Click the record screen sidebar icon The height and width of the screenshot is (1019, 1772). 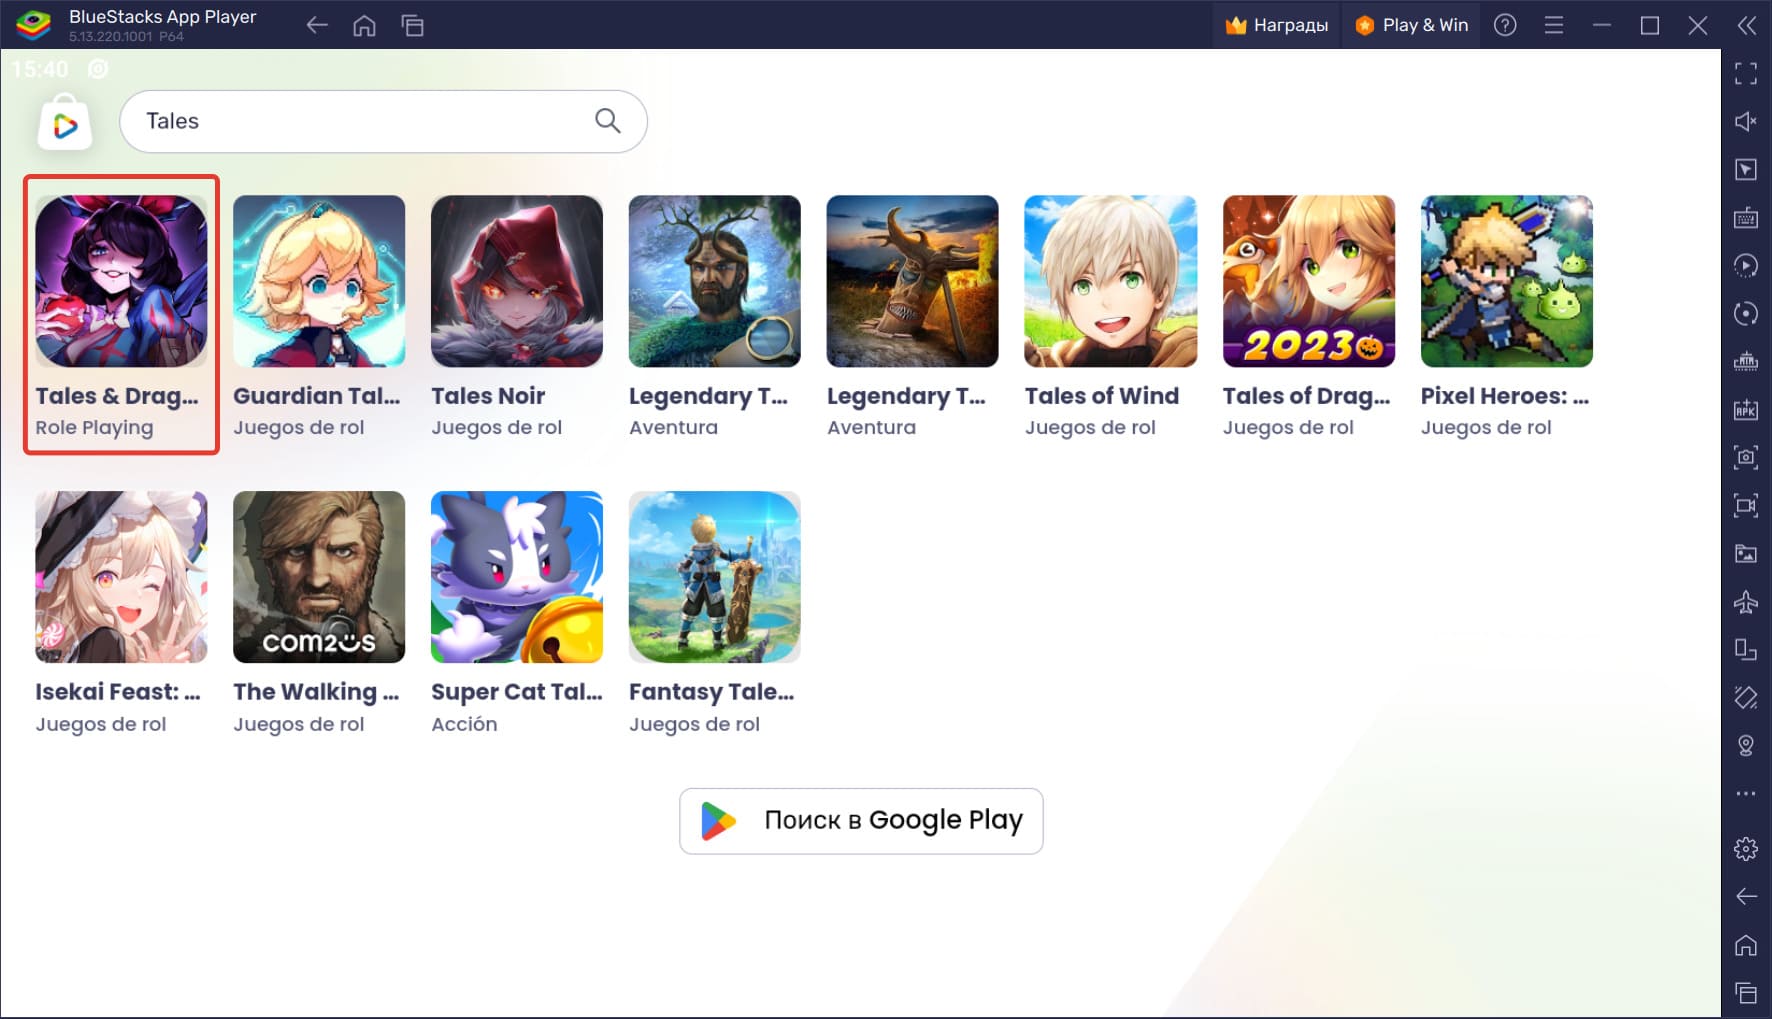coord(1746,505)
